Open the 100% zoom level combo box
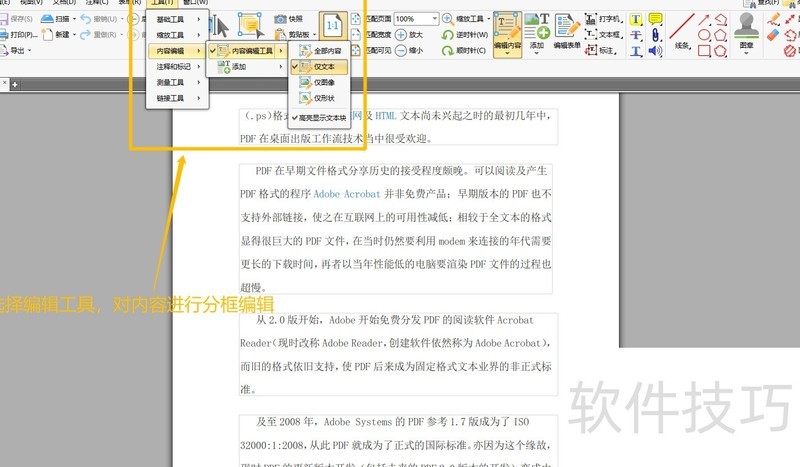Image resolution: width=800 pixels, height=467 pixels. click(416, 19)
